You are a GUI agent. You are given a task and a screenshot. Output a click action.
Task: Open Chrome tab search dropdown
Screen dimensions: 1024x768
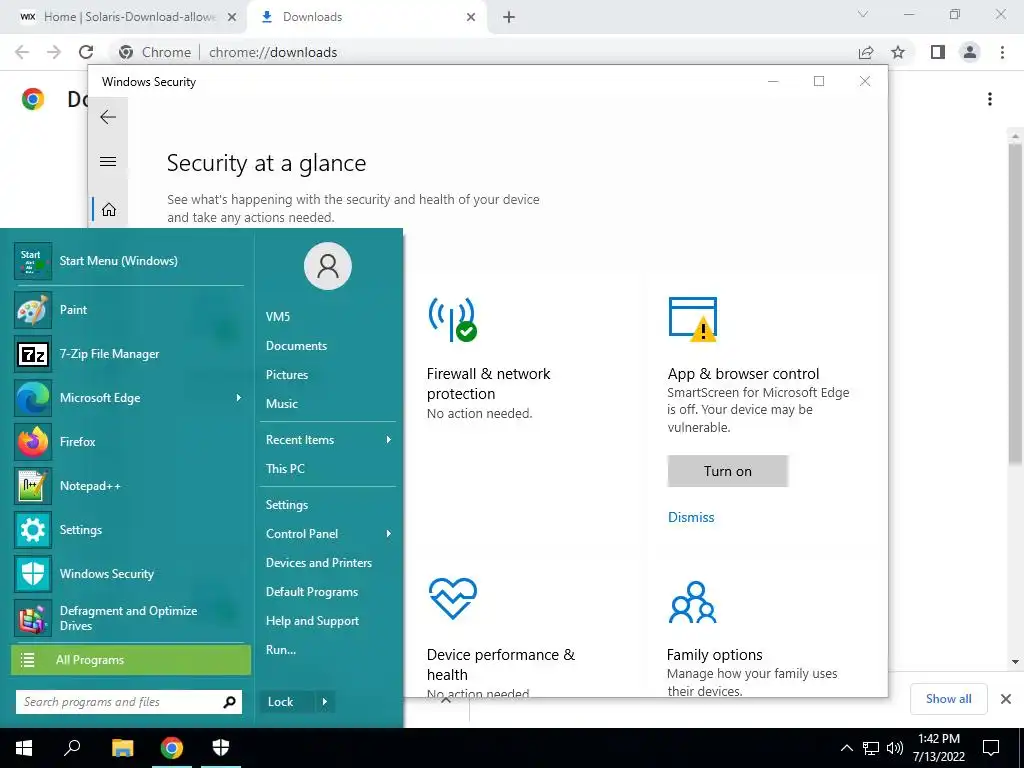pyautogui.click(x=863, y=14)
